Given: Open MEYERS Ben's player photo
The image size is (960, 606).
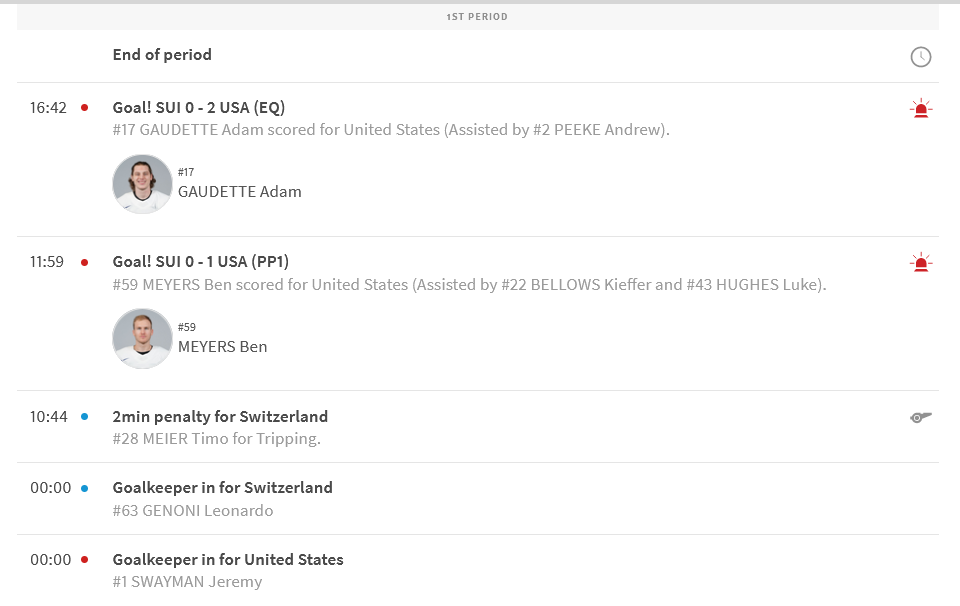Looking at the screenshot, I should click(142, 338).
